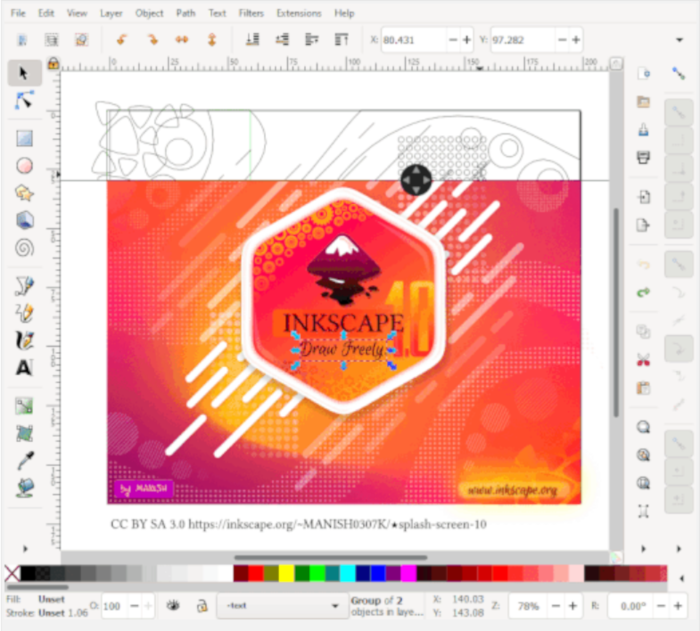Screen dimensions: 700x631
Task: Click Rotate 90° clockwise icon
Action: click(x=152, y=40)
